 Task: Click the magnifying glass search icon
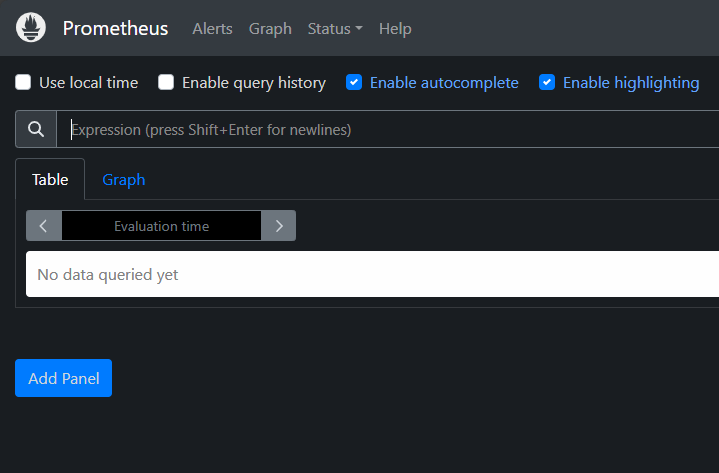coord(36,129)
